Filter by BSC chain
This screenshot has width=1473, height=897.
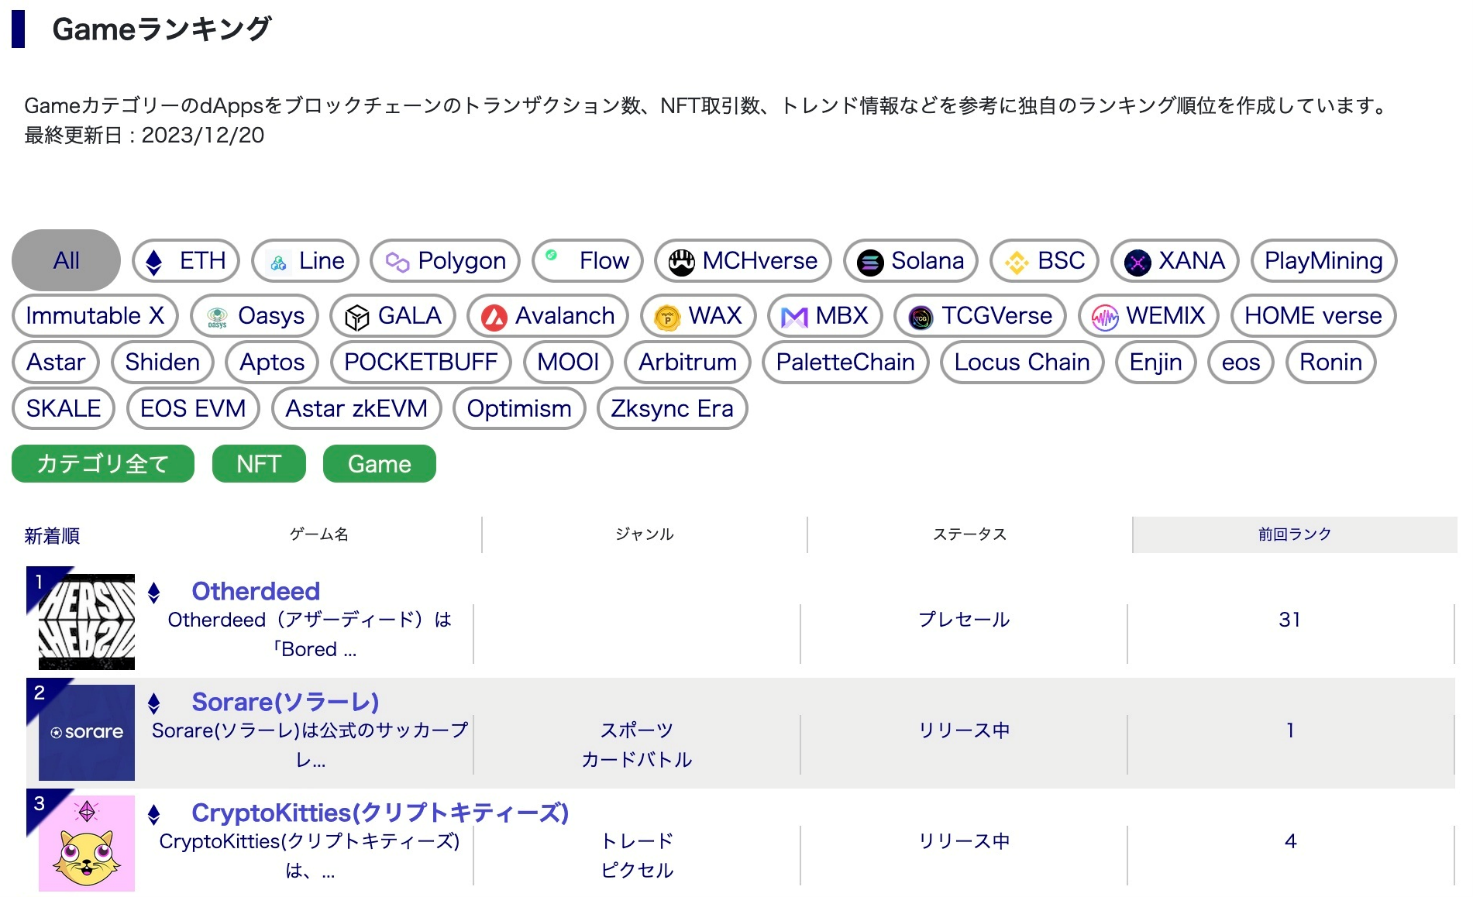[1045, 261]
